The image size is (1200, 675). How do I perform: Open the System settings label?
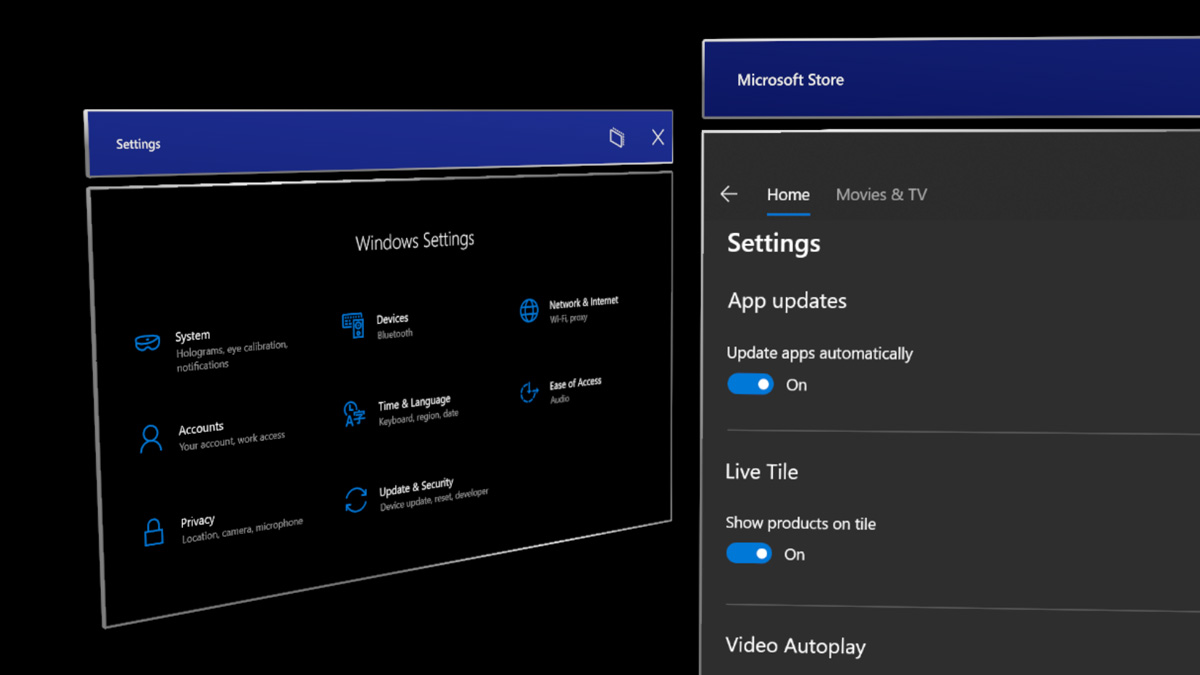(x=192, y=336)
